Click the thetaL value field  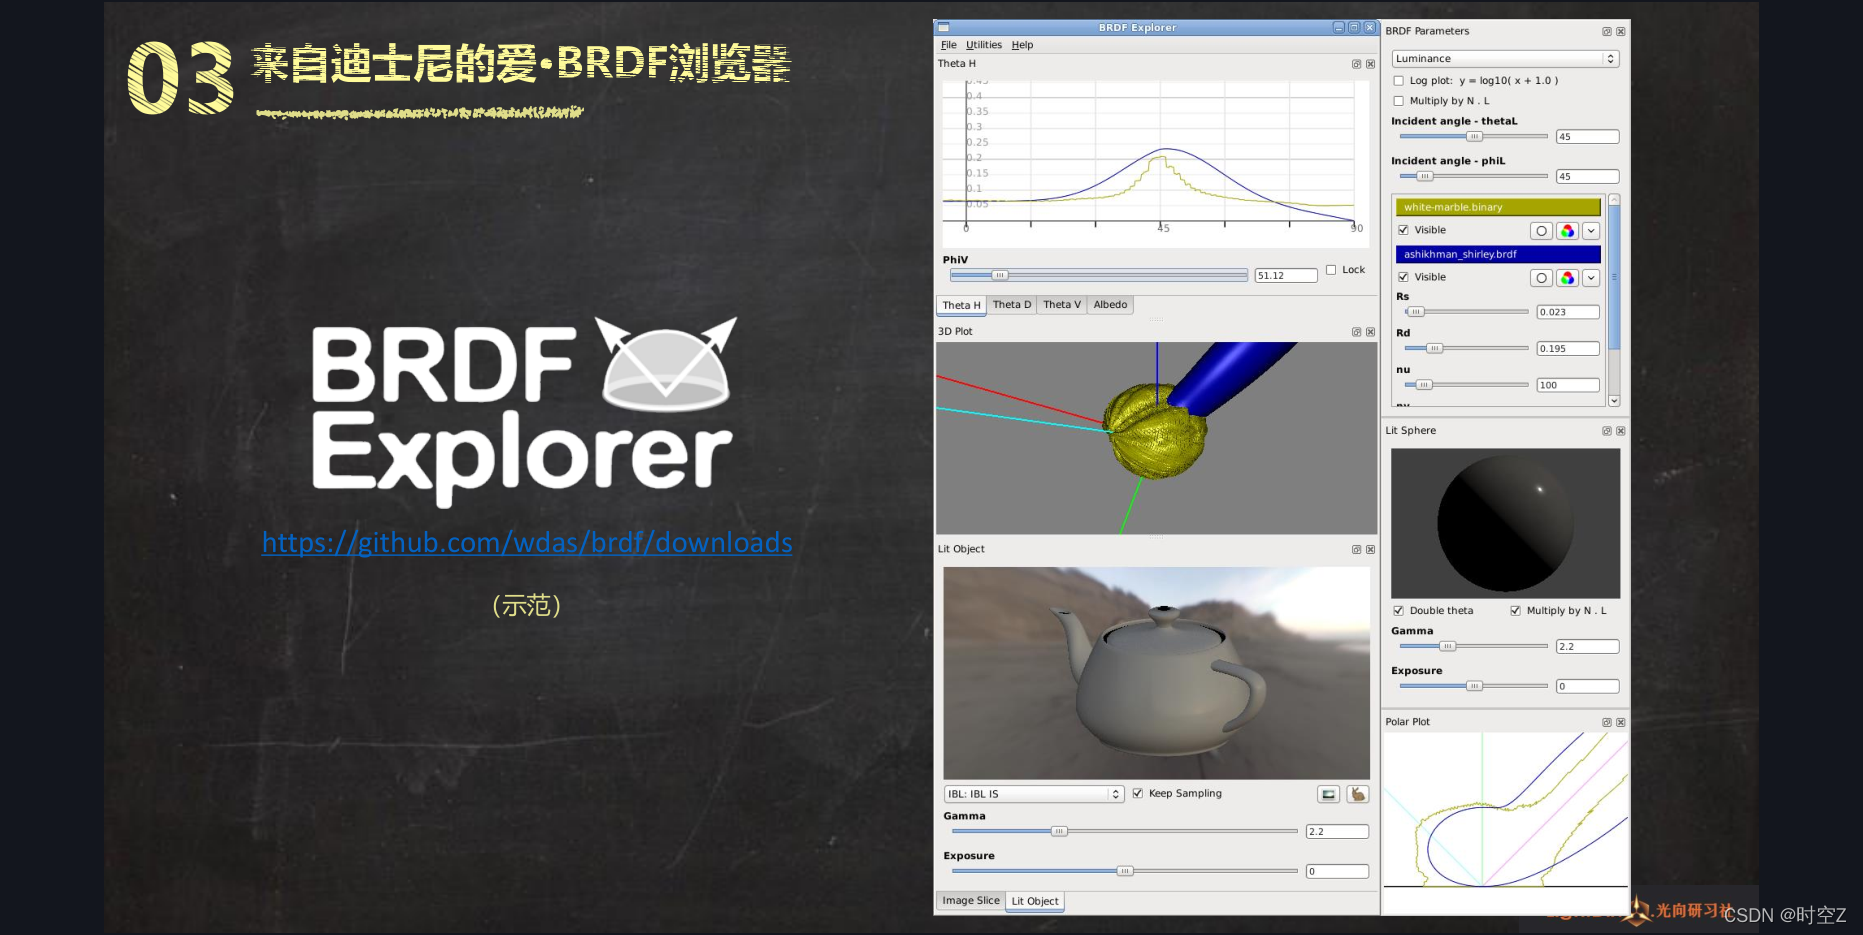pos(1587,137)
